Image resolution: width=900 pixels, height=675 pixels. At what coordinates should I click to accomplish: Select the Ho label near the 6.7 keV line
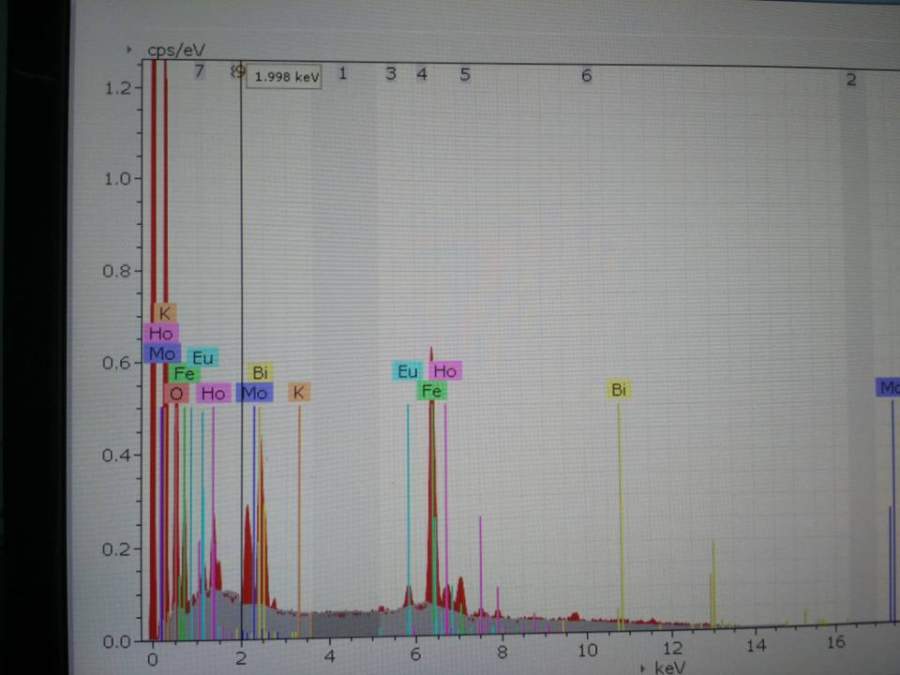(x=445, y=371)
